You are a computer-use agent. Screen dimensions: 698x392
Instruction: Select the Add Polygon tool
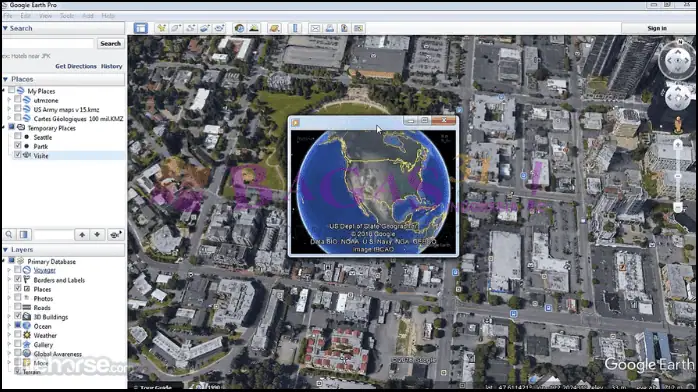pyautogui.click(x=176, y=28)
